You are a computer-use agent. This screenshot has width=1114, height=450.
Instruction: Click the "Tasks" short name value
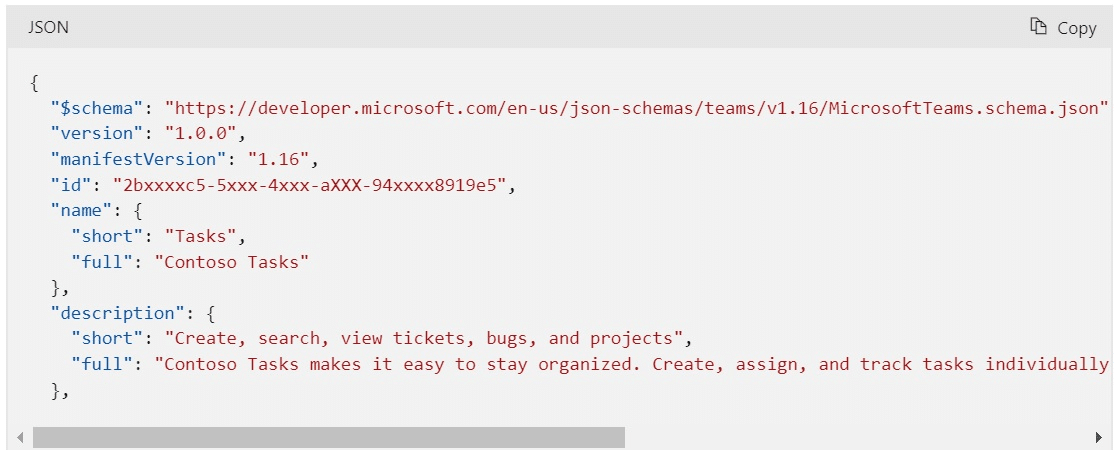coord(203,237)
